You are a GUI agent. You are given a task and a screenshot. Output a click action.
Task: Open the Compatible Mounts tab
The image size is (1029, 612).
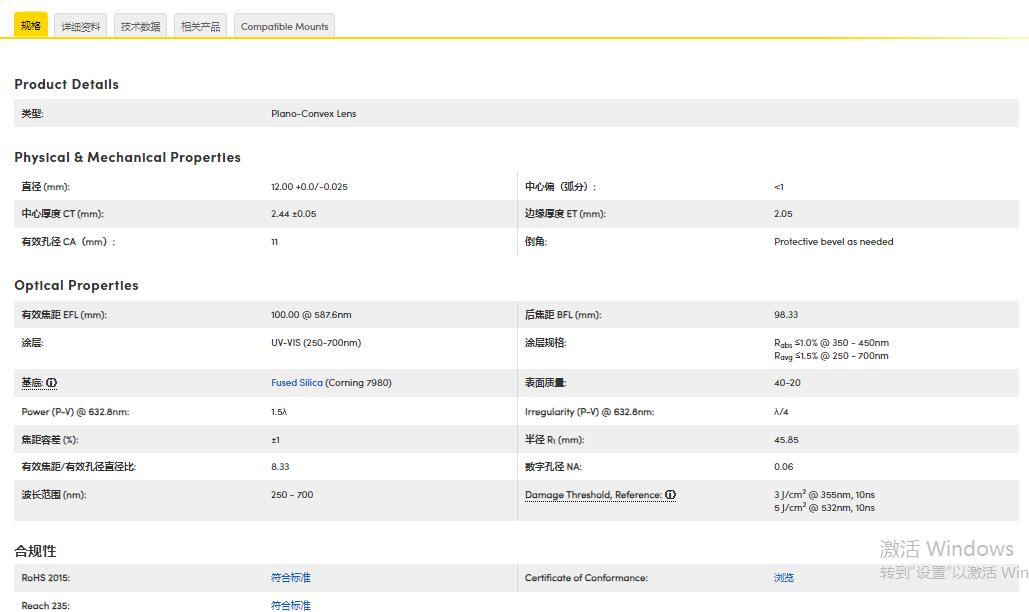click(284, 27)
